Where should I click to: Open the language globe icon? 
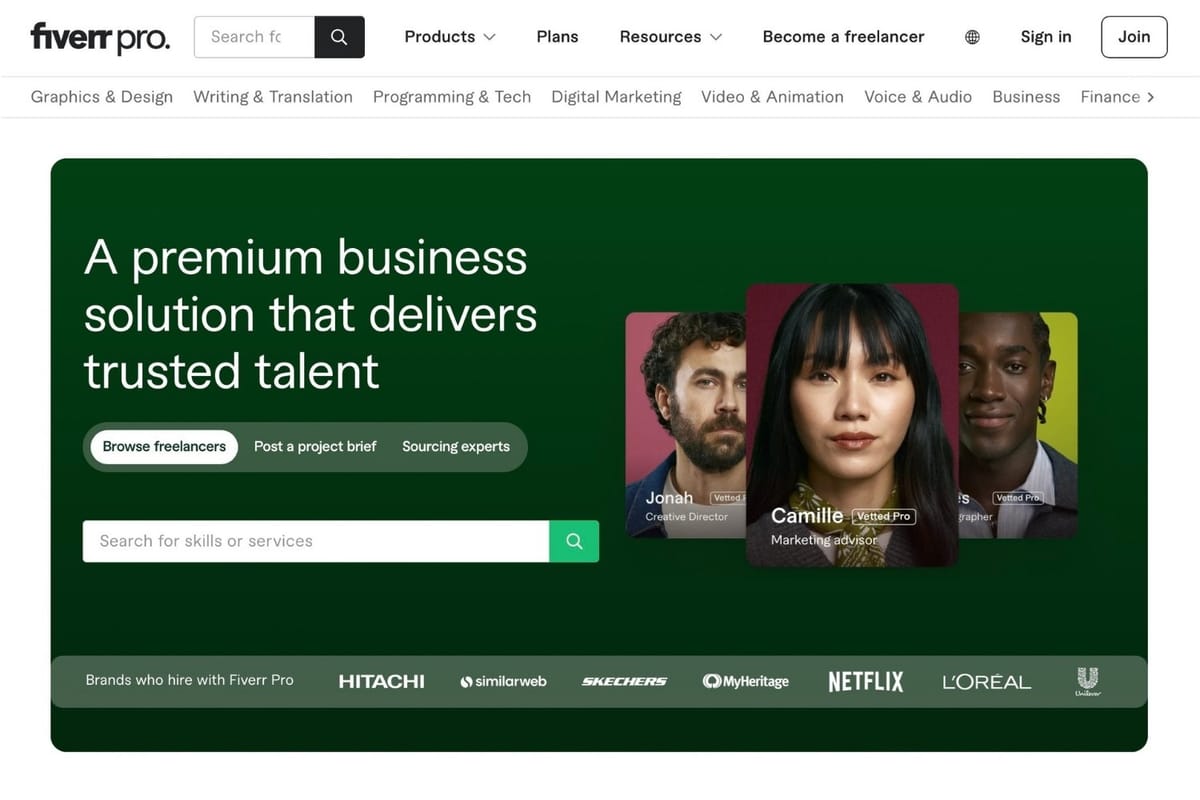click(971, 36)
